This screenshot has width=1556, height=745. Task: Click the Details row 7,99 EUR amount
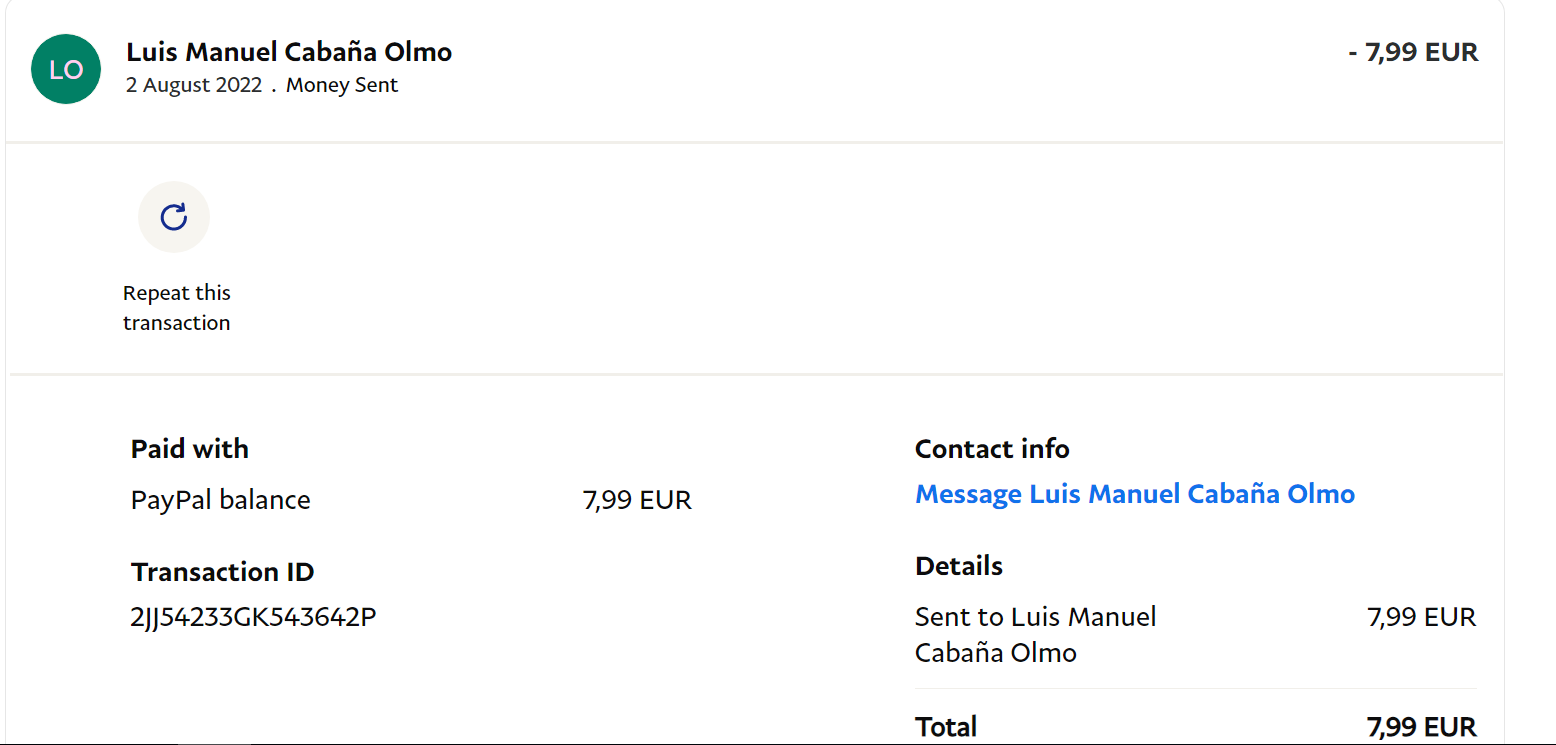click(x=1421, y=617)
